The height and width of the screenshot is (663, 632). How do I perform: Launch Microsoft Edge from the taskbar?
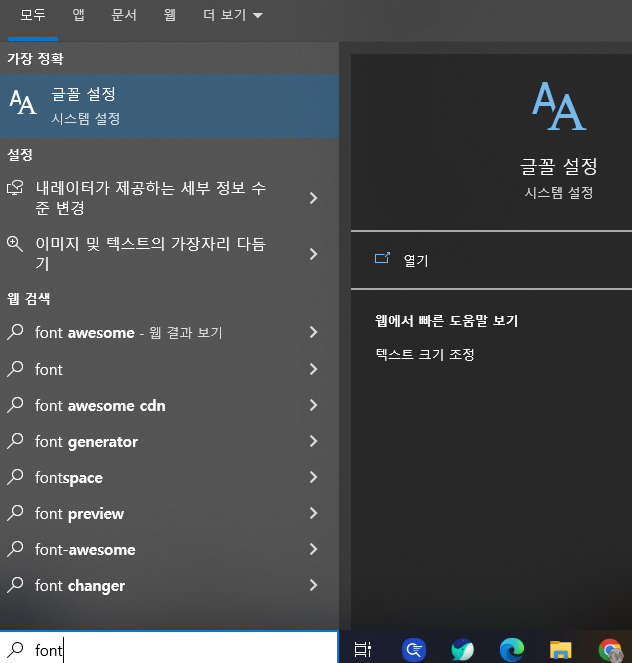(512, 650)
